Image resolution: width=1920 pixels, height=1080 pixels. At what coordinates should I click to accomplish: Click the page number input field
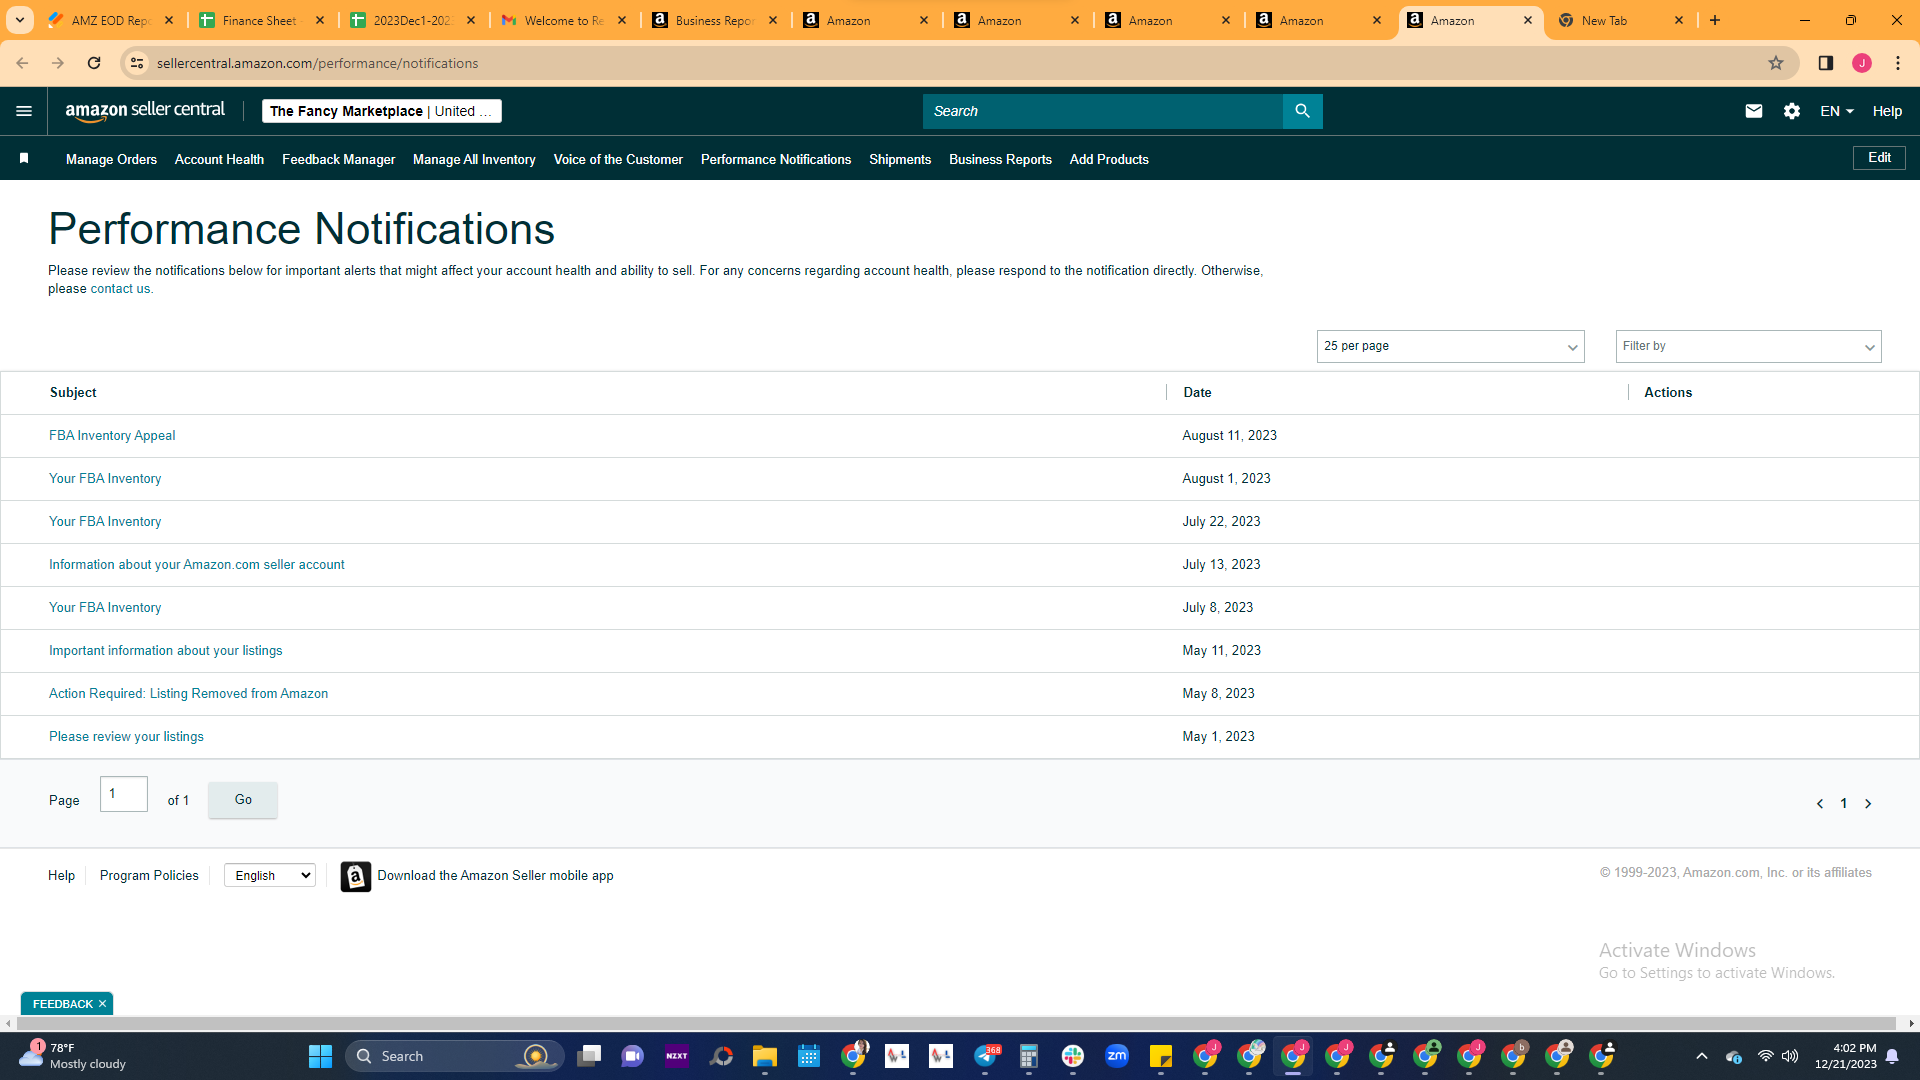click(124, 794)
